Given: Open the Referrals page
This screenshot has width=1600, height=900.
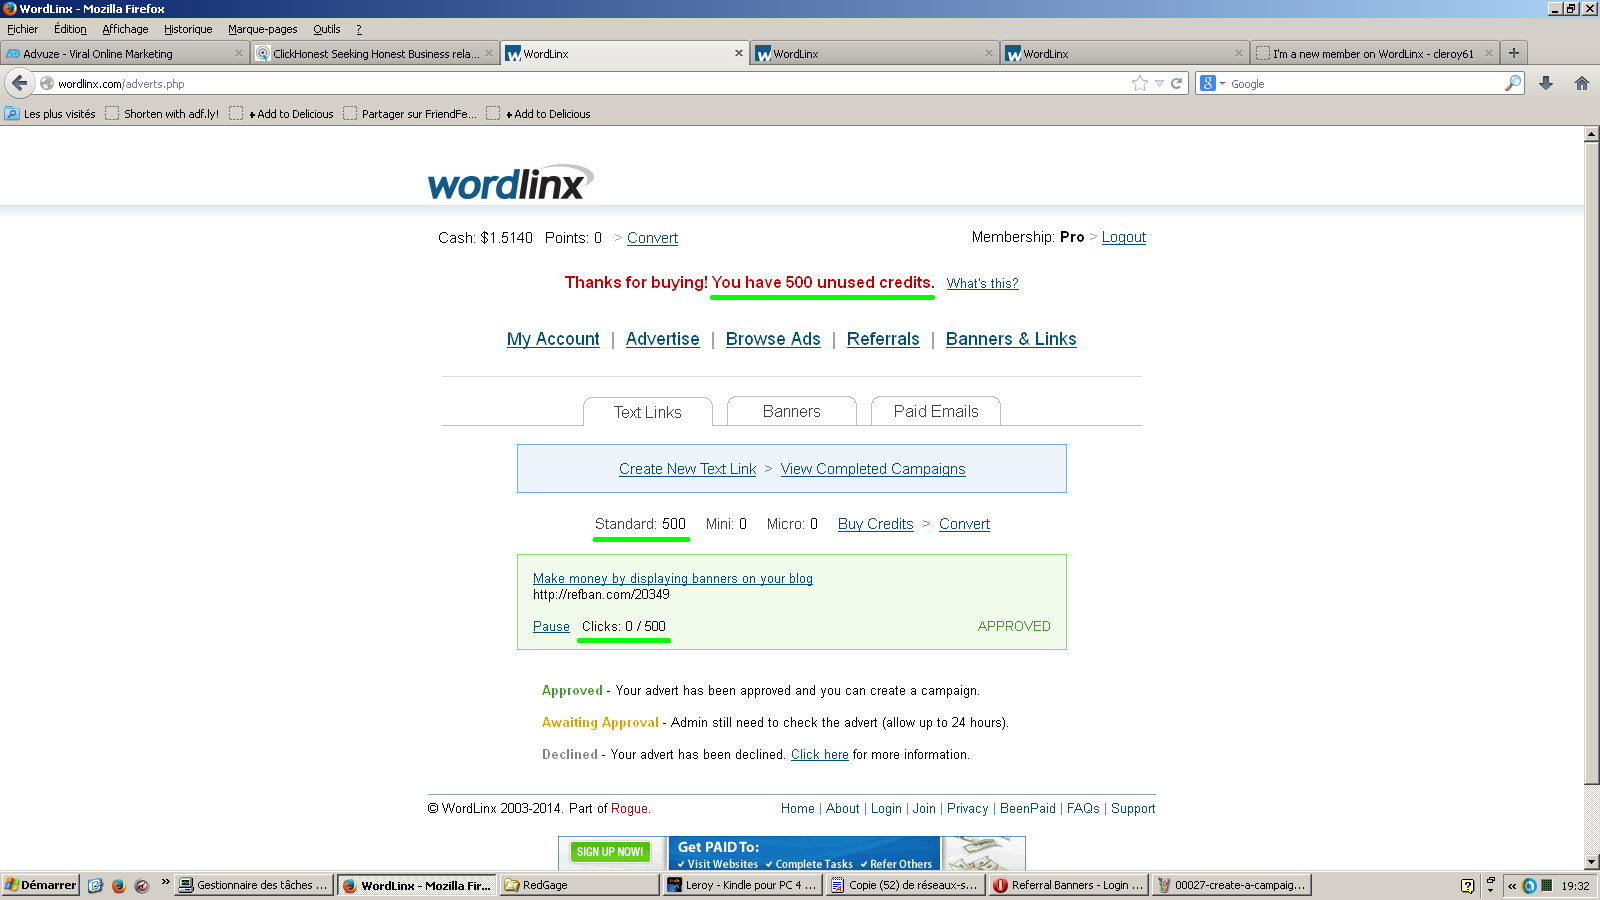Looking at the screenshot, I should point(883,339).
